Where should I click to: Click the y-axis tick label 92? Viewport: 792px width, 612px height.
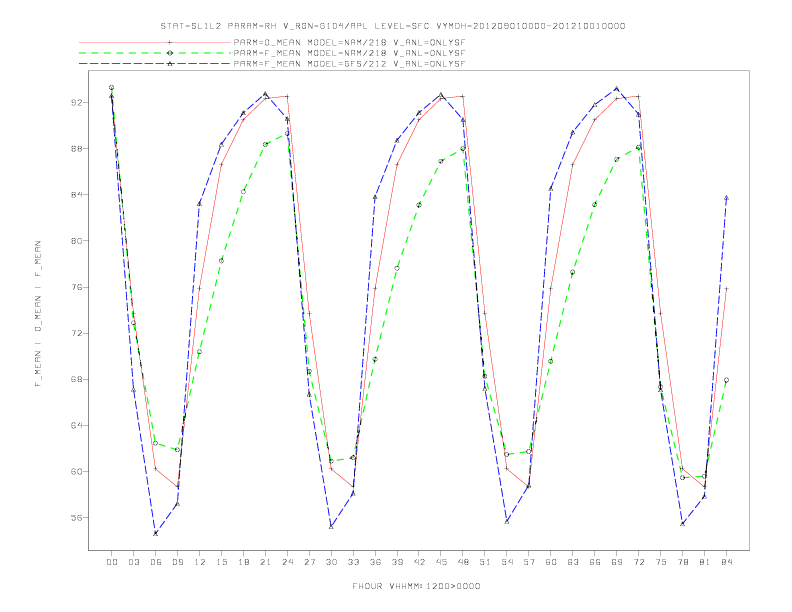[x=77, y=103]
